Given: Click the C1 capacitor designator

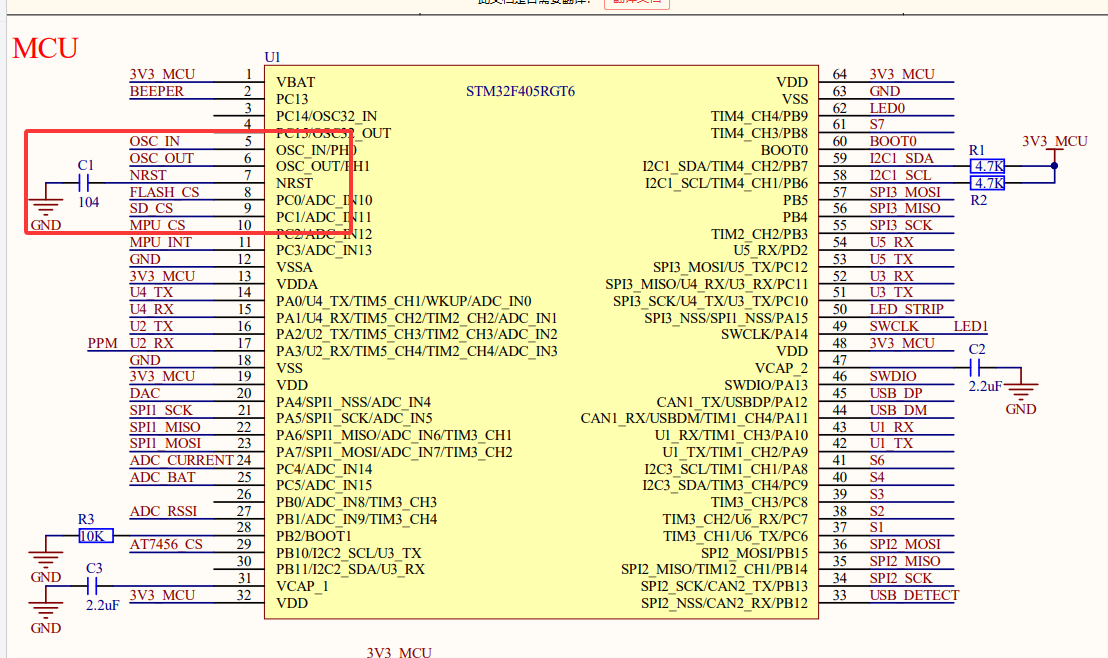Looking at the screenshot, I should tap(86, 165).
